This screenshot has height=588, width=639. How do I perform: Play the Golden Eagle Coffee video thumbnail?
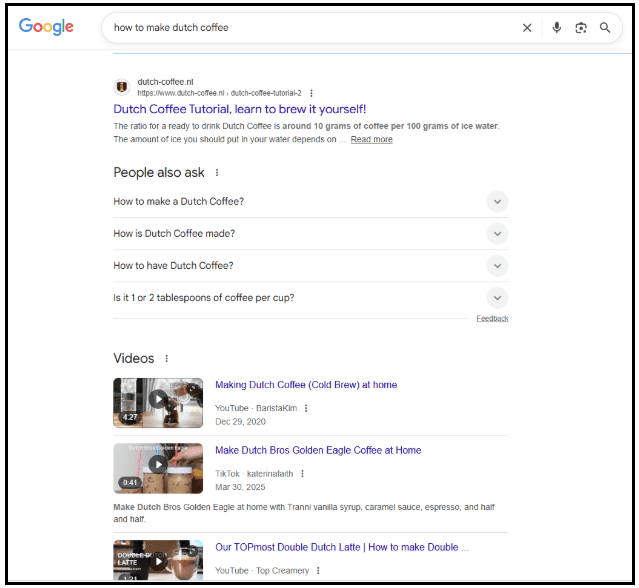click(158, 468)
